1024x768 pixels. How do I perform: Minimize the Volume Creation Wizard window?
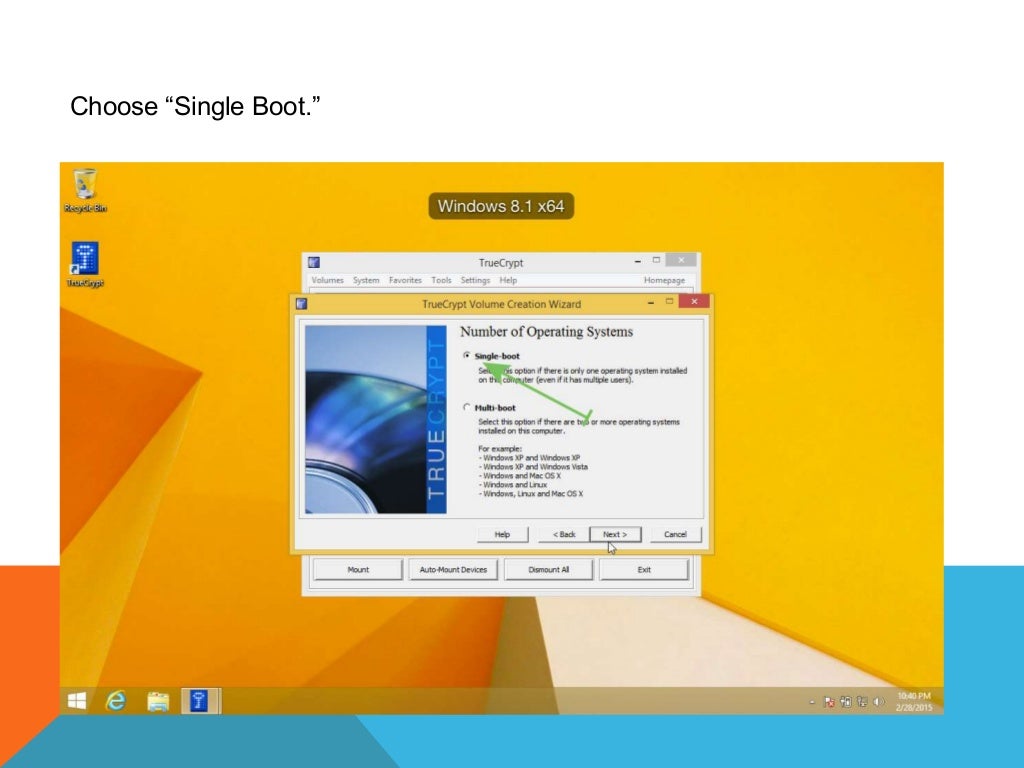pos(650,302)
